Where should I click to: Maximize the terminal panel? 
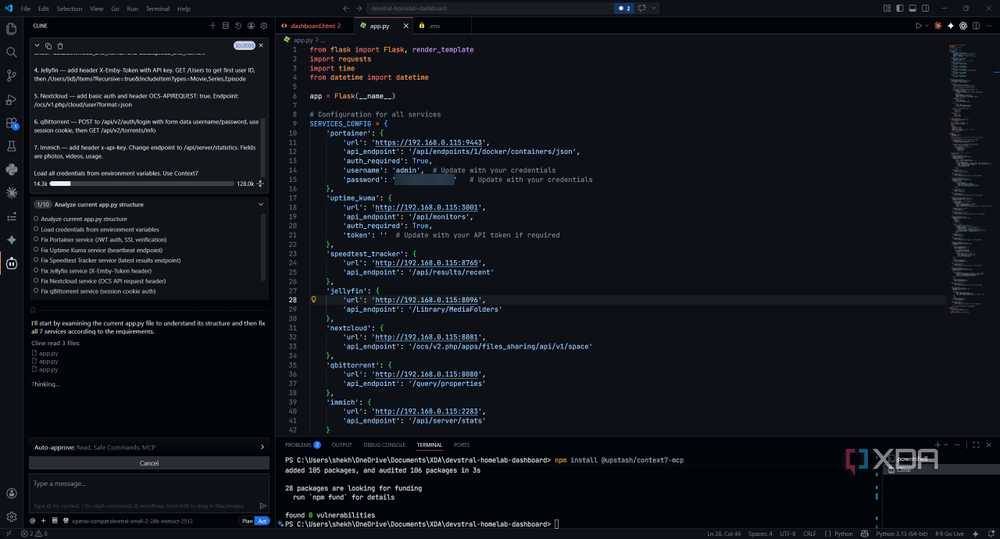pyautogui.click(x=976, y=445)
